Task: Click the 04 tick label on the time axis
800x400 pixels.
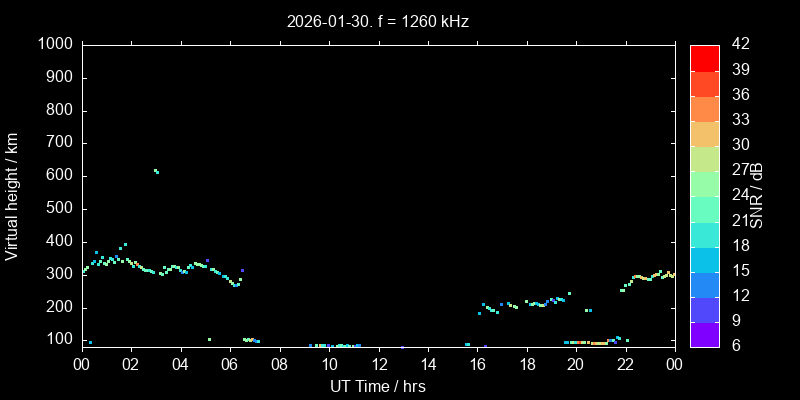Action: 181,365
